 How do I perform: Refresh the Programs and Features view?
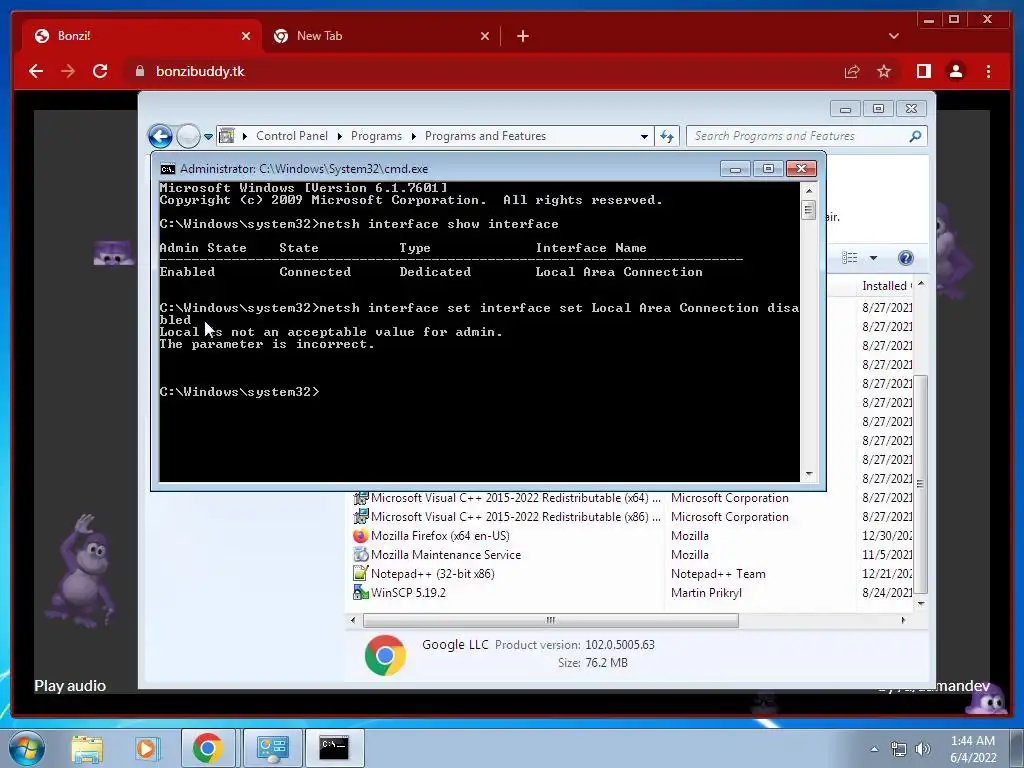pos(667,136)
